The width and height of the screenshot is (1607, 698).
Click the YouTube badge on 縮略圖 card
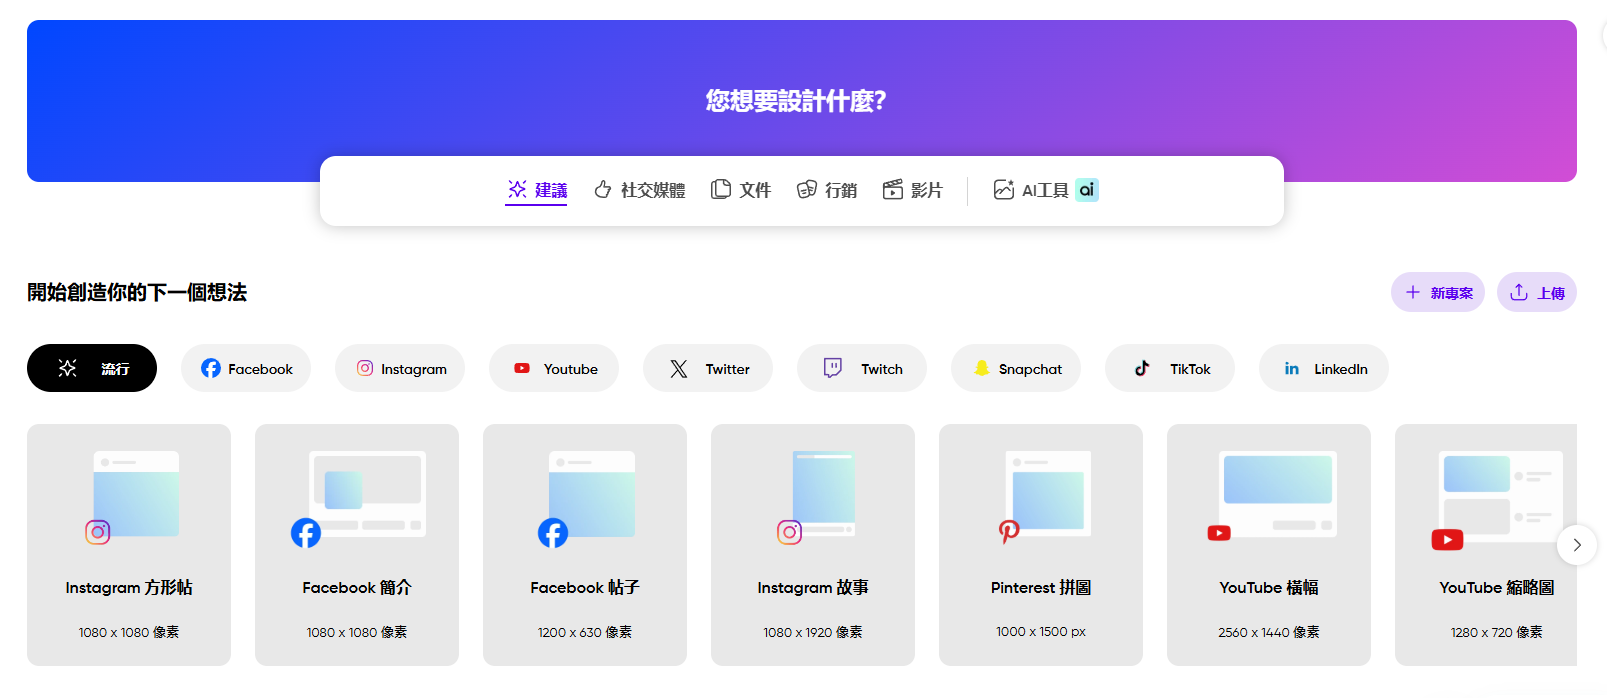(x=1447, y=540)
